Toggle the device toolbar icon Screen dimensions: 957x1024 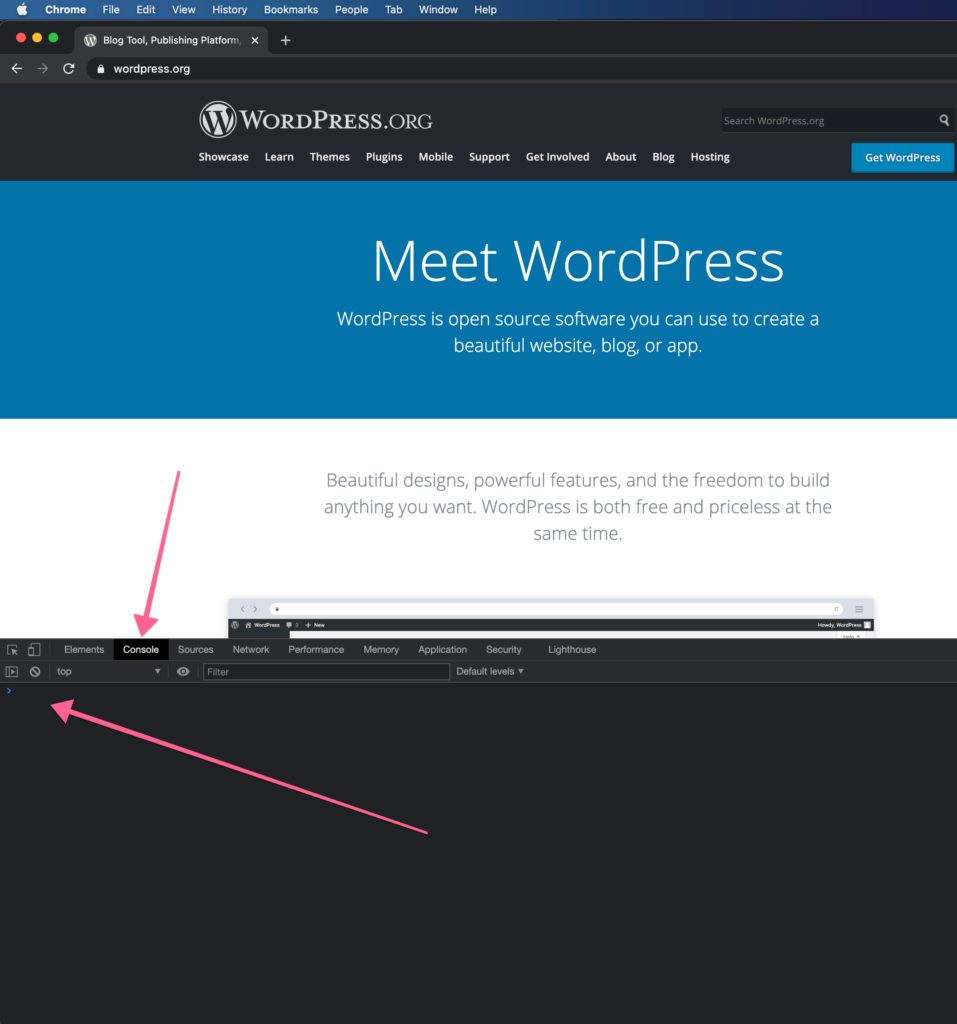coord(34,650)
